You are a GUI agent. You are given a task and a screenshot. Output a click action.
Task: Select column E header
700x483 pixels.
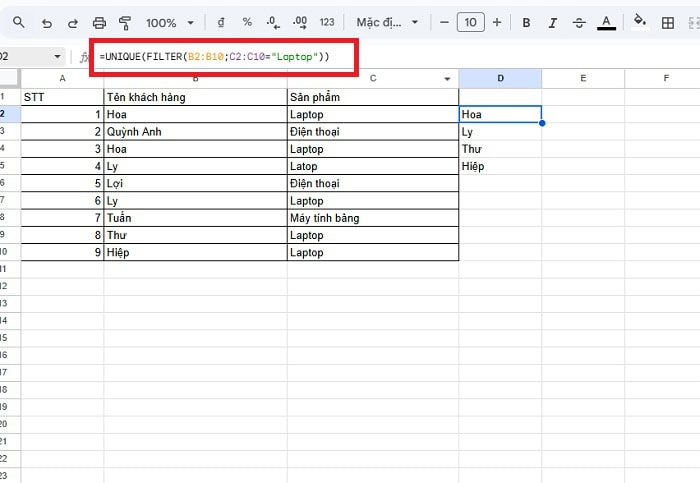click(x=583, y=79)
